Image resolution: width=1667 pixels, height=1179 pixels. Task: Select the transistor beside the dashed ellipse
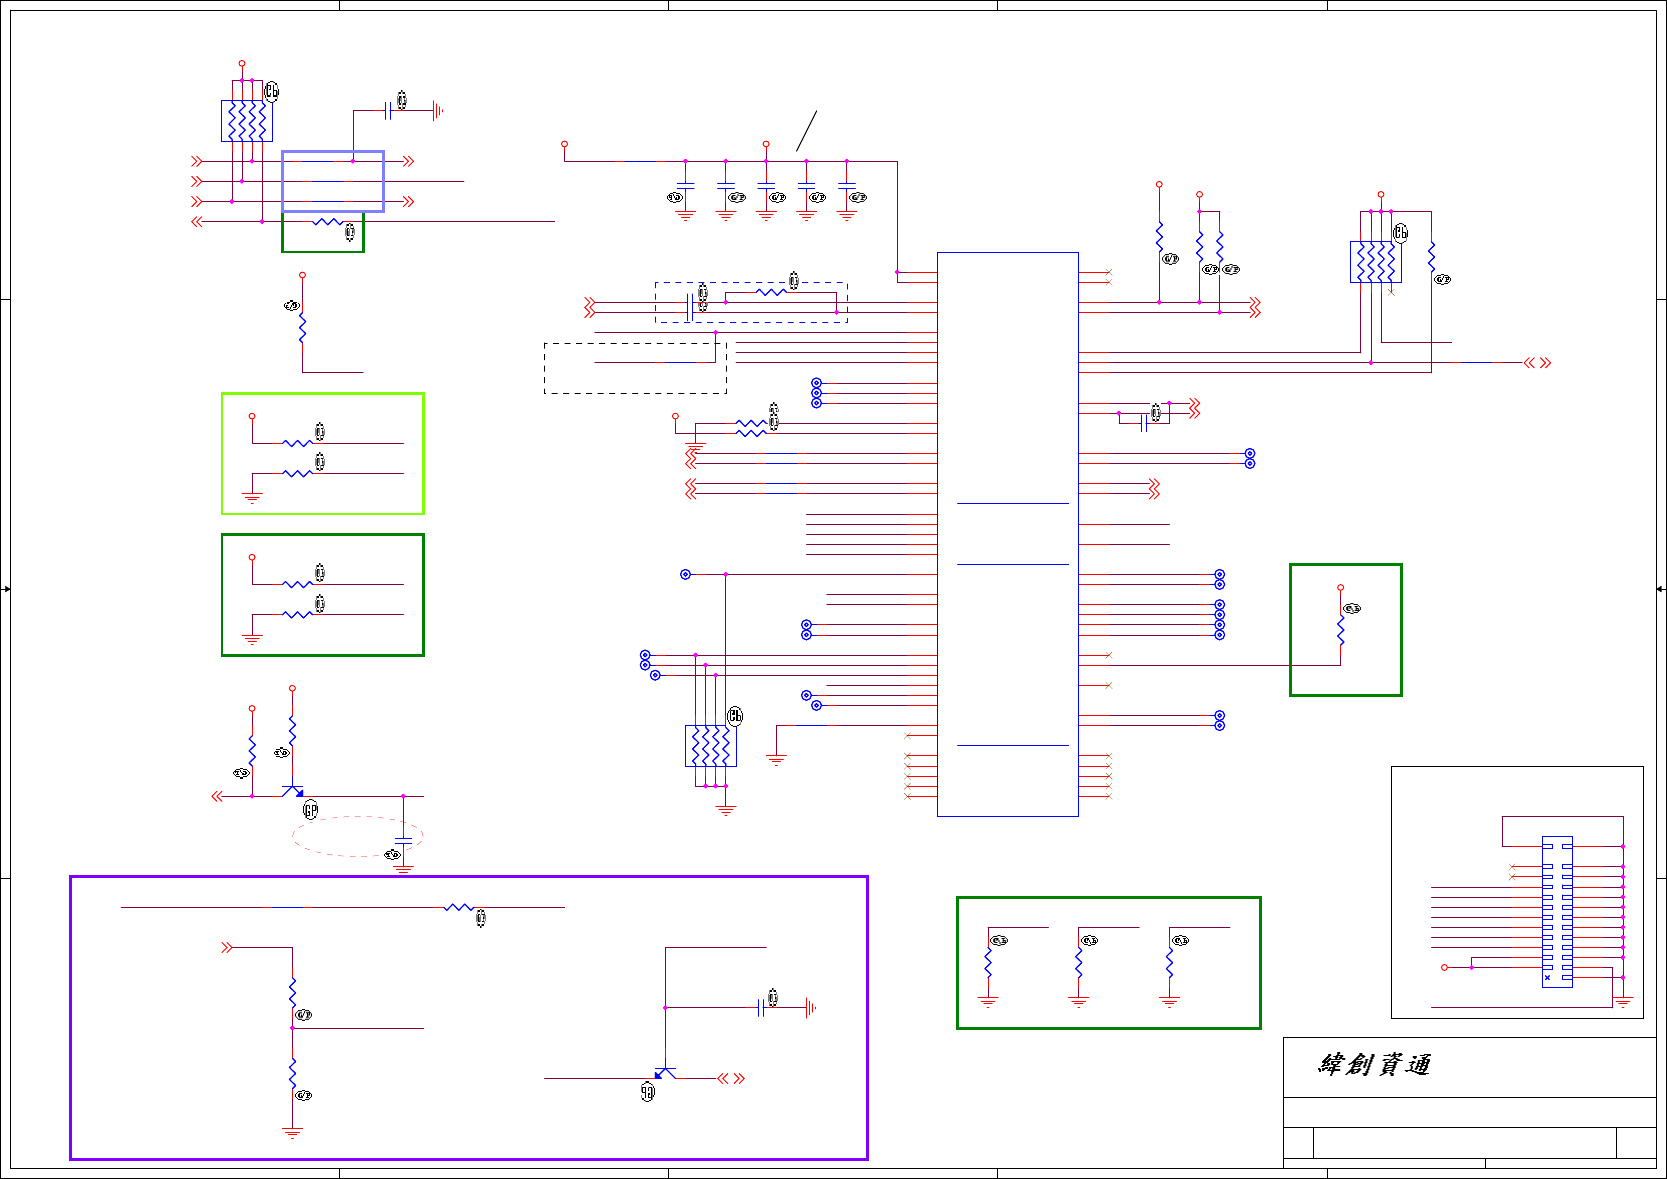[x=293, y=791]
